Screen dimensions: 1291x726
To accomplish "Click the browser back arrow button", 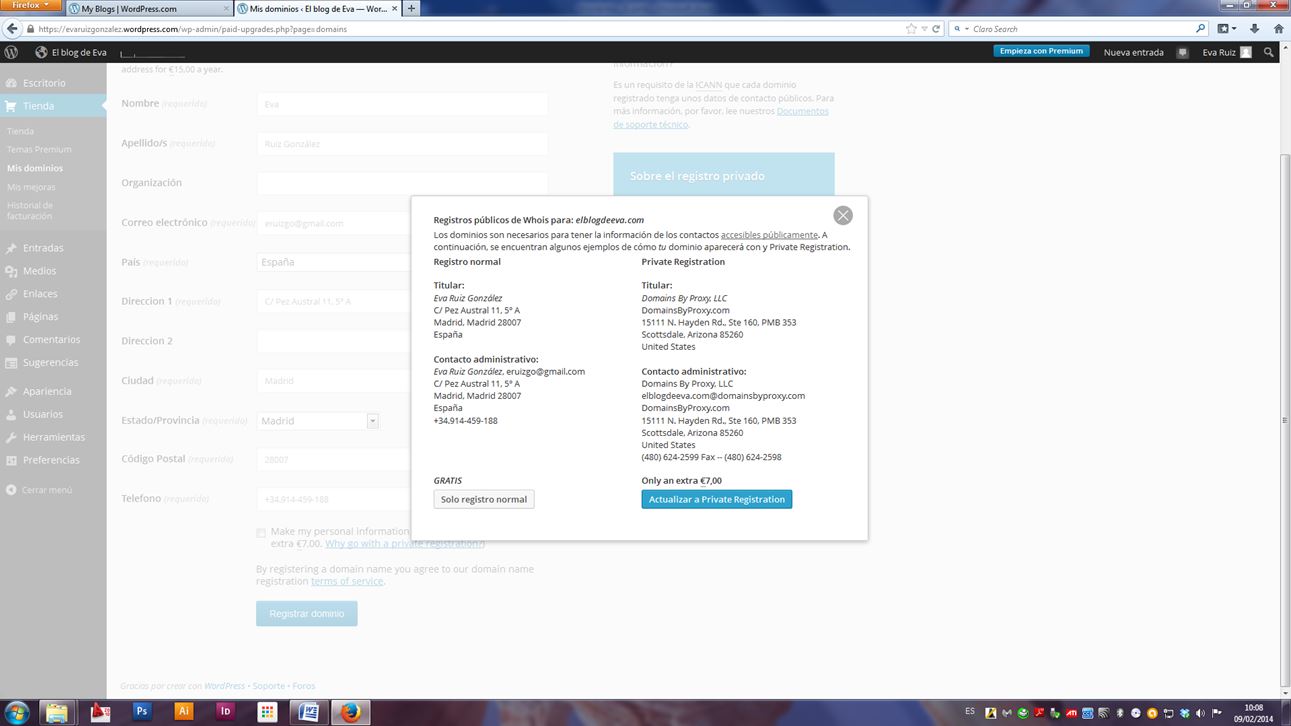I will [x=13, y=29].
